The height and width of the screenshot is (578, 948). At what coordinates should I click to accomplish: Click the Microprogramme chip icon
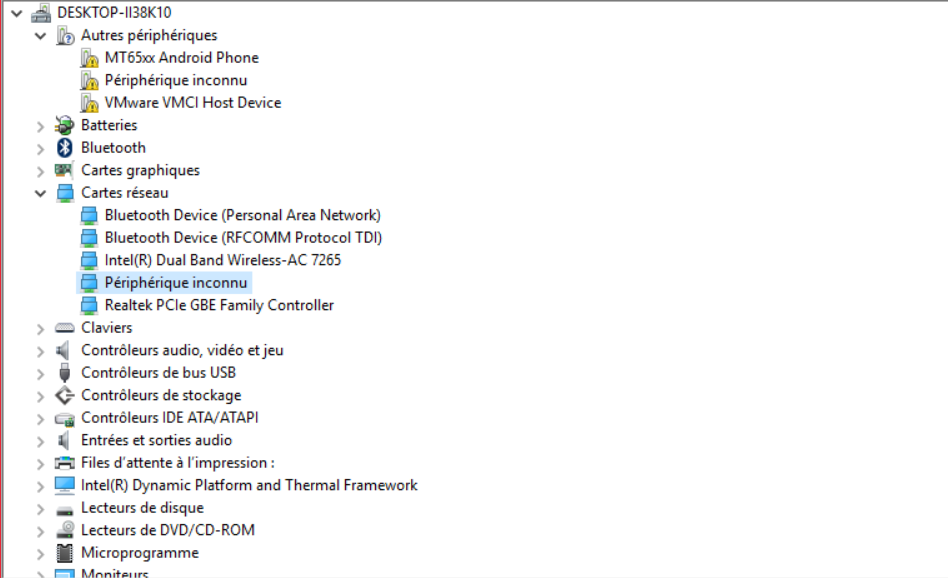(65, 553)
